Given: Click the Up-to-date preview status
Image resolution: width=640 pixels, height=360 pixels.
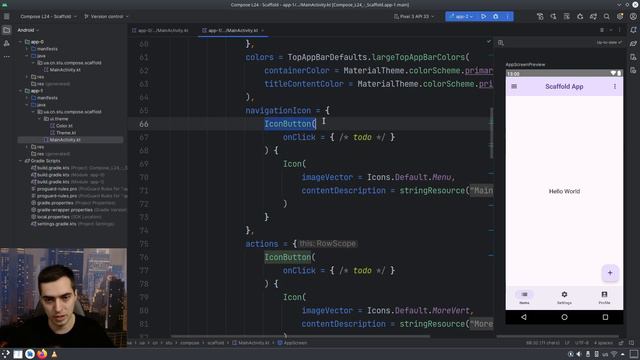Looking at the screenshot, I should coord(609,43).
